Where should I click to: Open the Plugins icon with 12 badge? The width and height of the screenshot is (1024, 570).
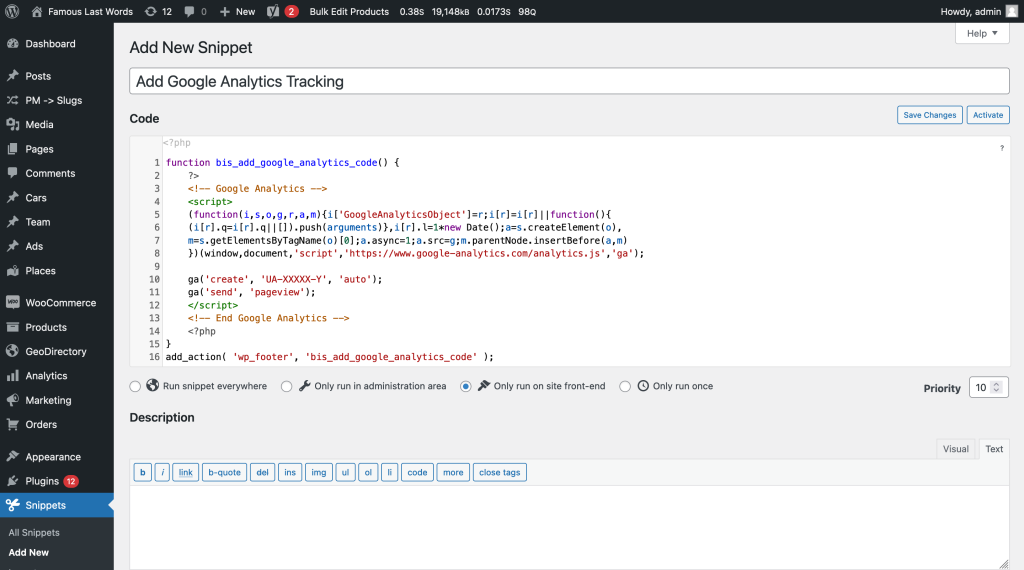coord(12,481)
